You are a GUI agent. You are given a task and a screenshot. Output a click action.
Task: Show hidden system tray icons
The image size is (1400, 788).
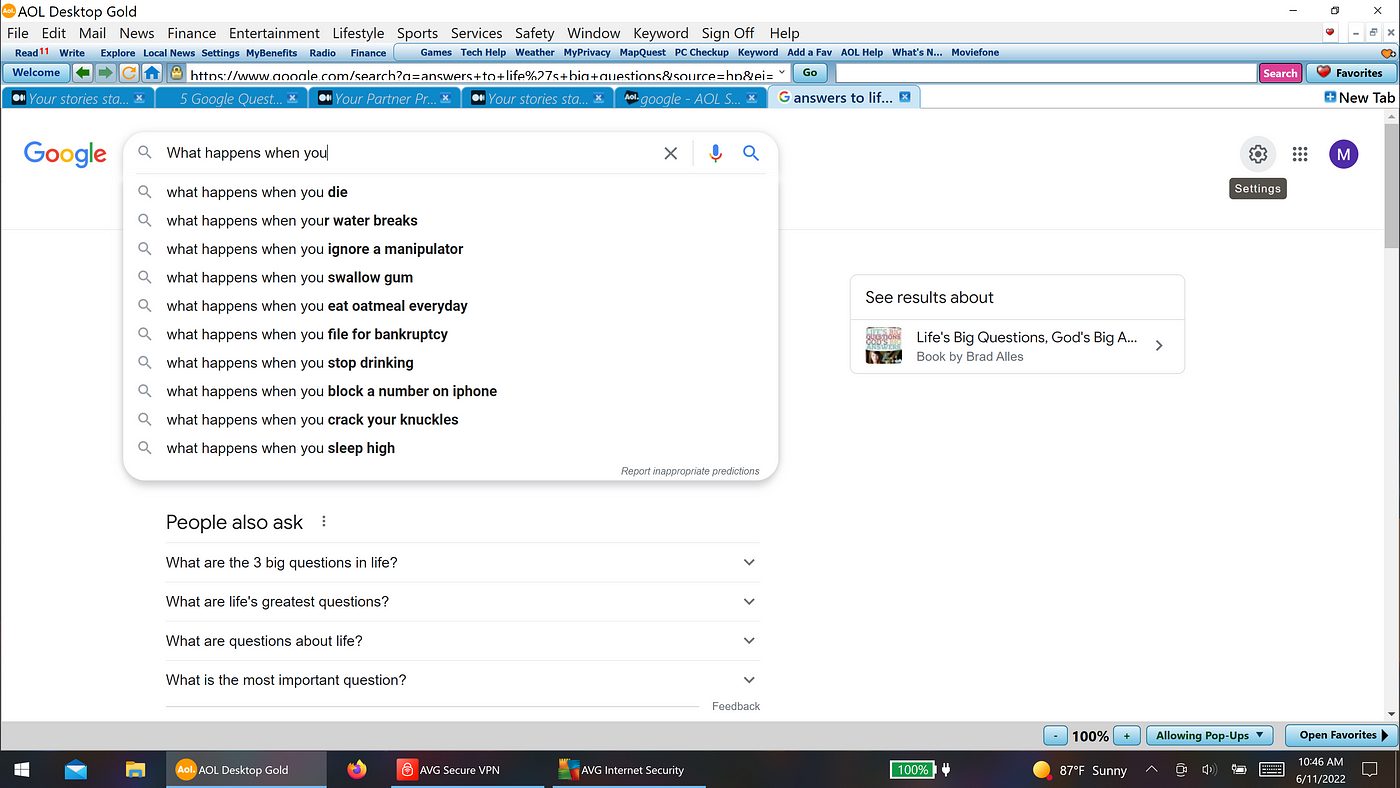pyautogui.click(x=1151, y=770)
